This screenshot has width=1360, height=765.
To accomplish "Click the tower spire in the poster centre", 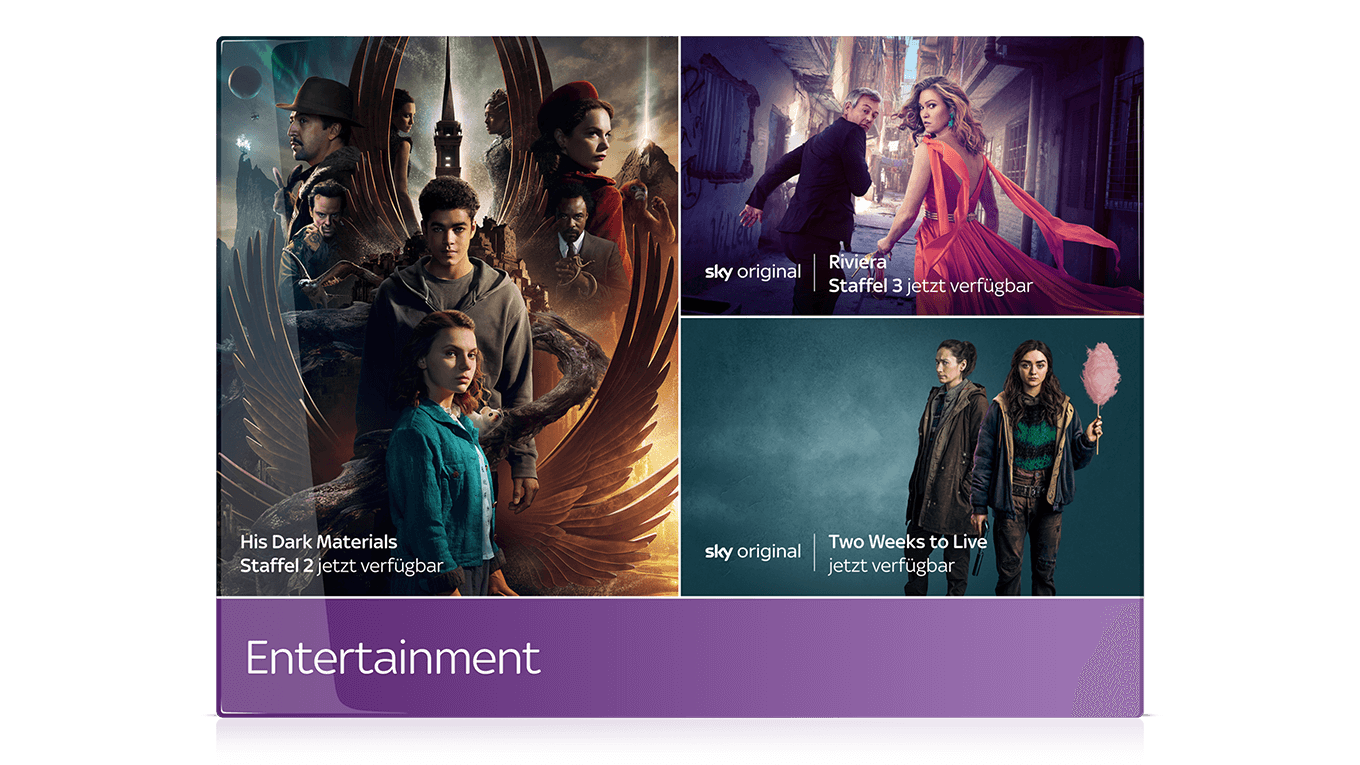I will tap(447, 120).
